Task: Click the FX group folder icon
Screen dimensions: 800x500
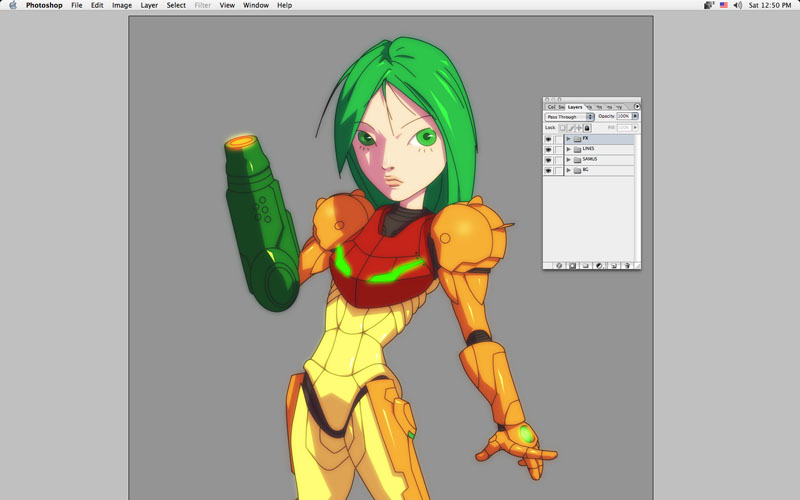Action: 577,139
